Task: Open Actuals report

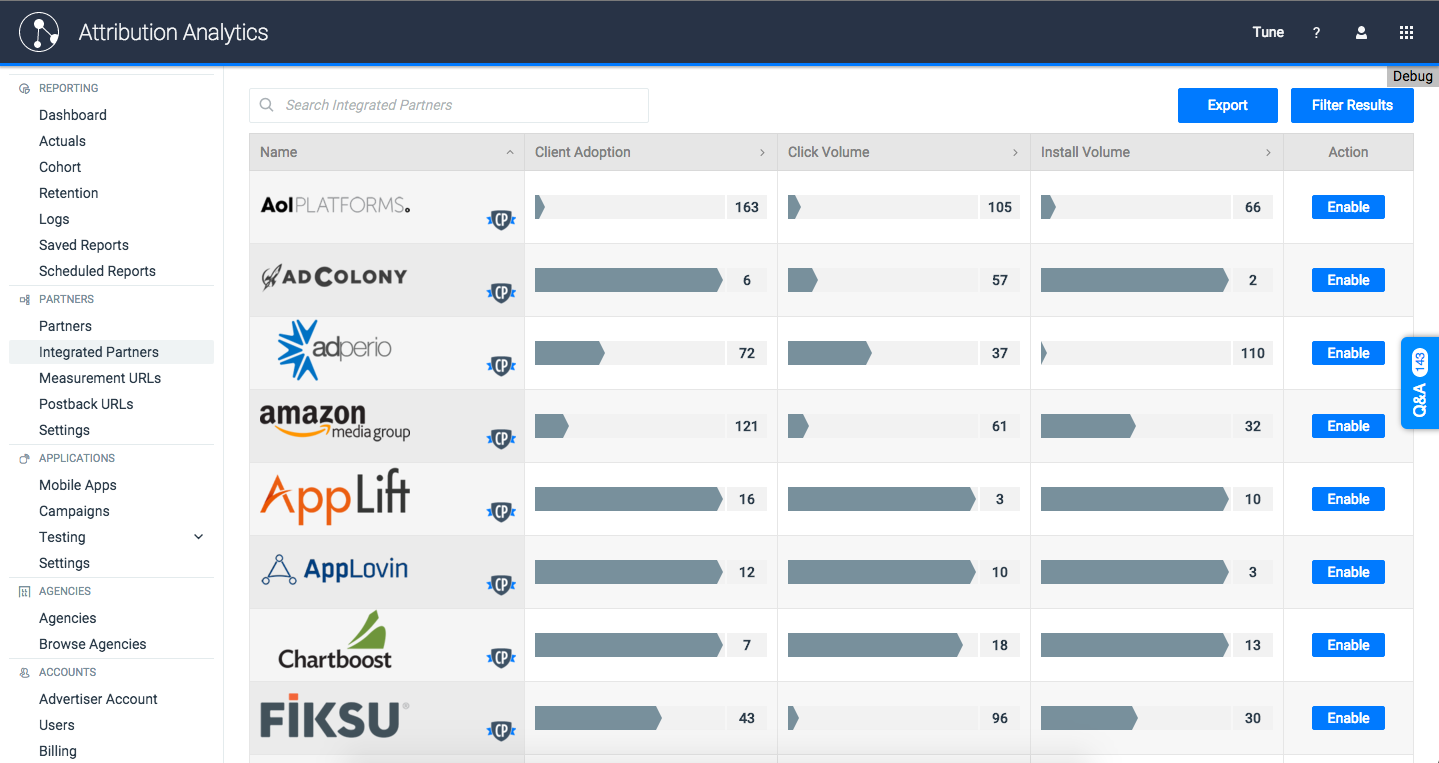Action: pos(62,141)
